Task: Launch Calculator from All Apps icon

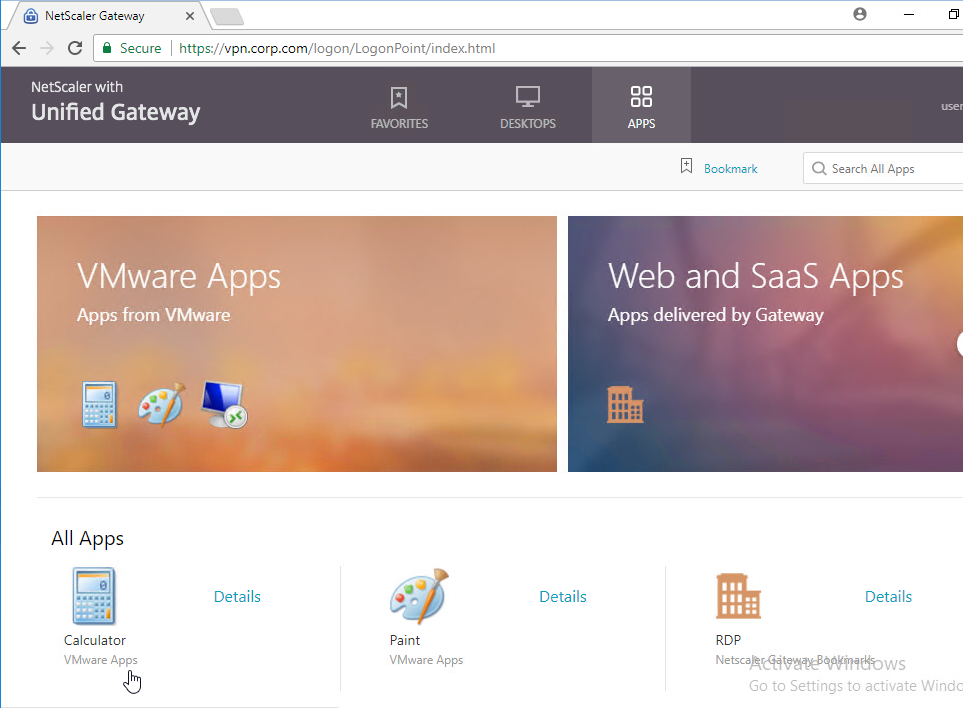Action: pos(94,596)
